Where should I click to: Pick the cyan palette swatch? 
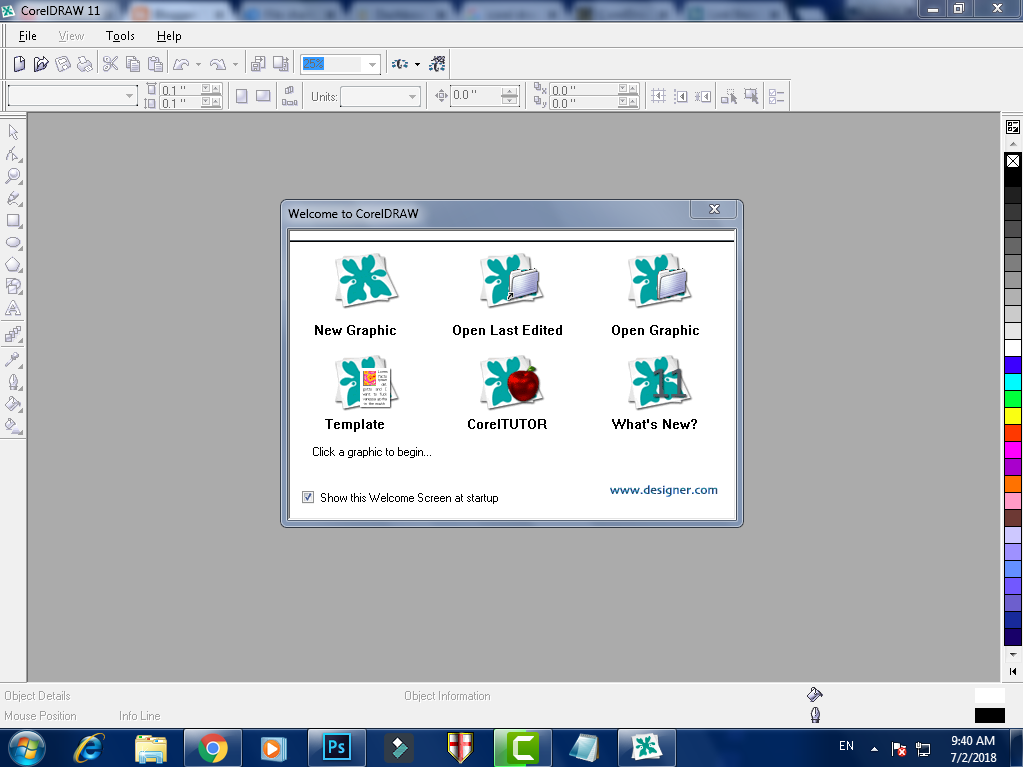[1013, 382]
